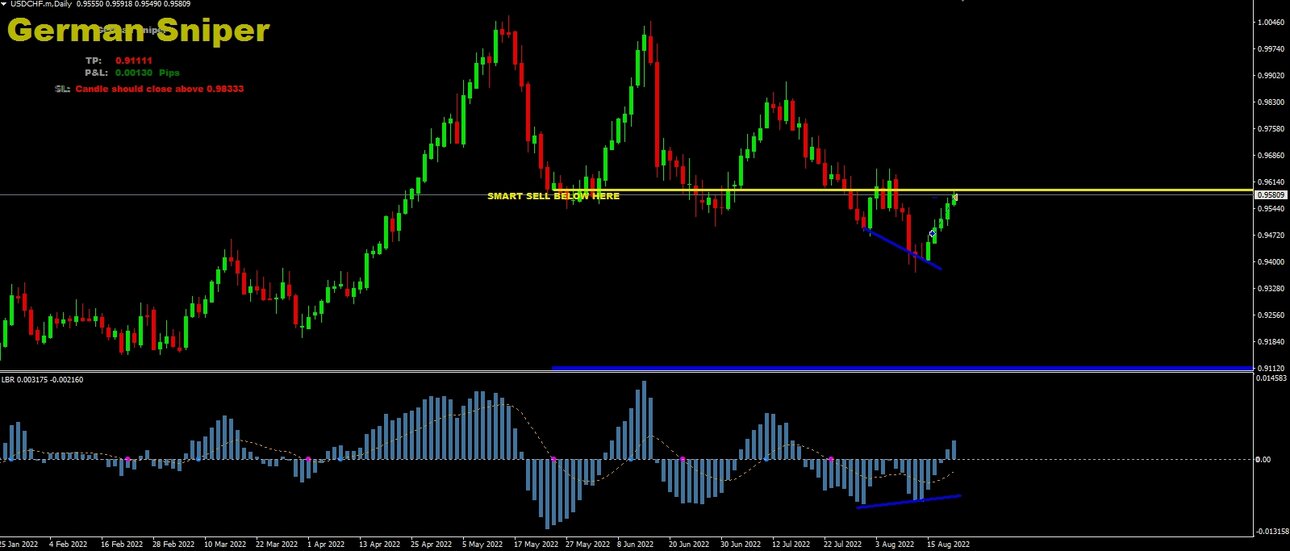The width and height of the screenshot is (1290, 551).
Task: Click the 0.99020 price scale label
Action: pyautogui.click(x=1272, y=75)
